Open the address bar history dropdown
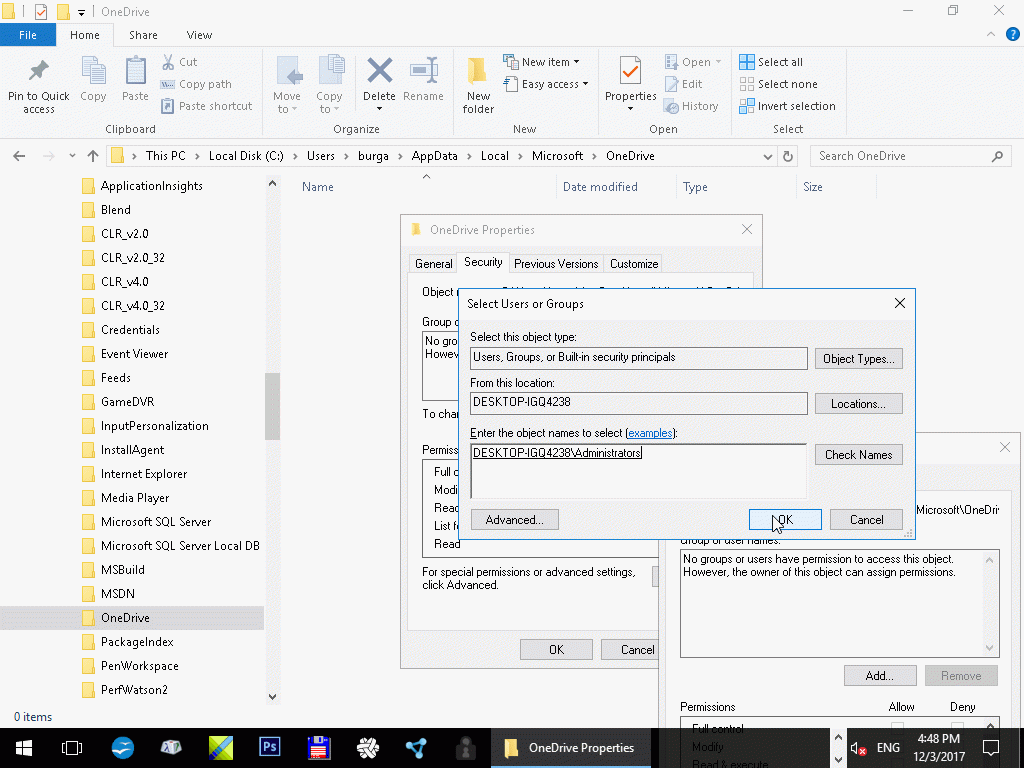Screen dimensions: 1024x768 (767, 156)
